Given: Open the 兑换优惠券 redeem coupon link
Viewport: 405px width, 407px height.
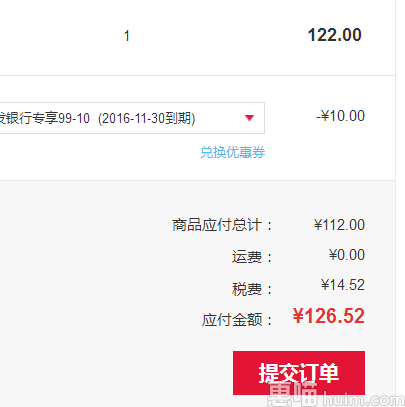Looking at the screenshot, I should coord(232,152).
